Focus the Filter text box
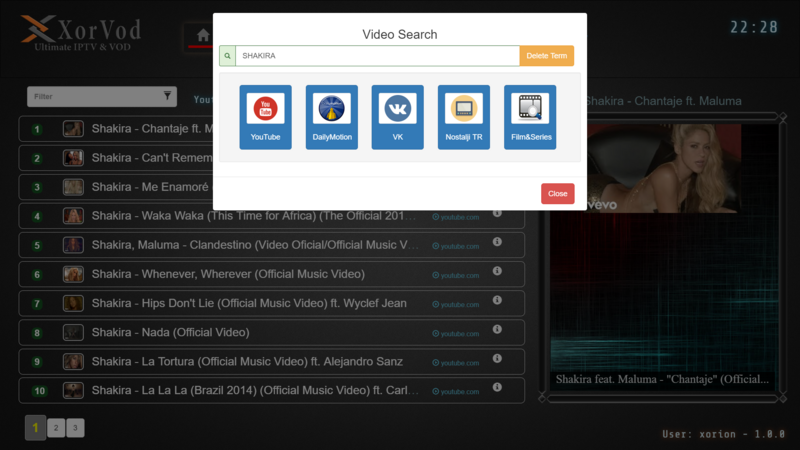The height and width of the screenshot is (450, 800). [x=102, y=96]
